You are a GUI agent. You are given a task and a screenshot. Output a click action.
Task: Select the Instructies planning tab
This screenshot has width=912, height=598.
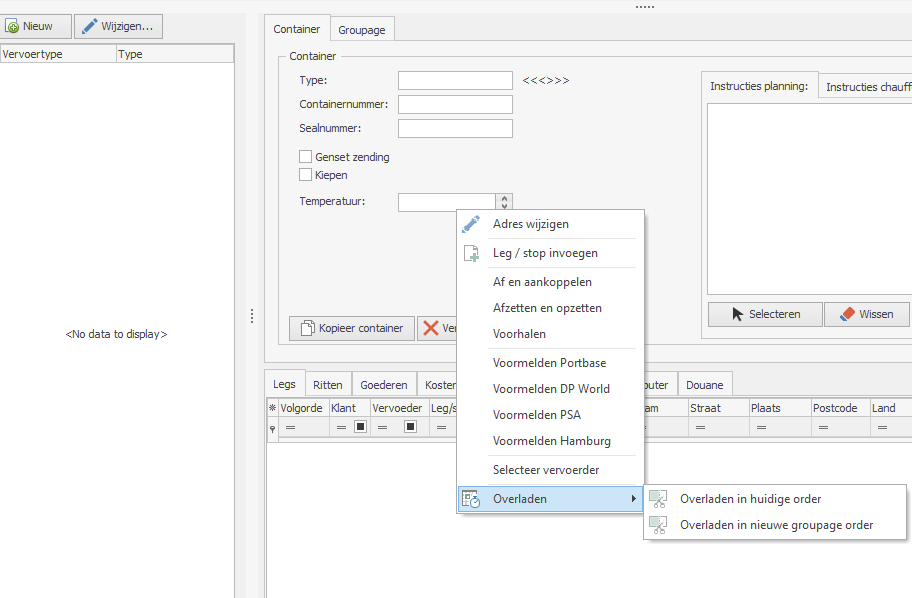759,86
